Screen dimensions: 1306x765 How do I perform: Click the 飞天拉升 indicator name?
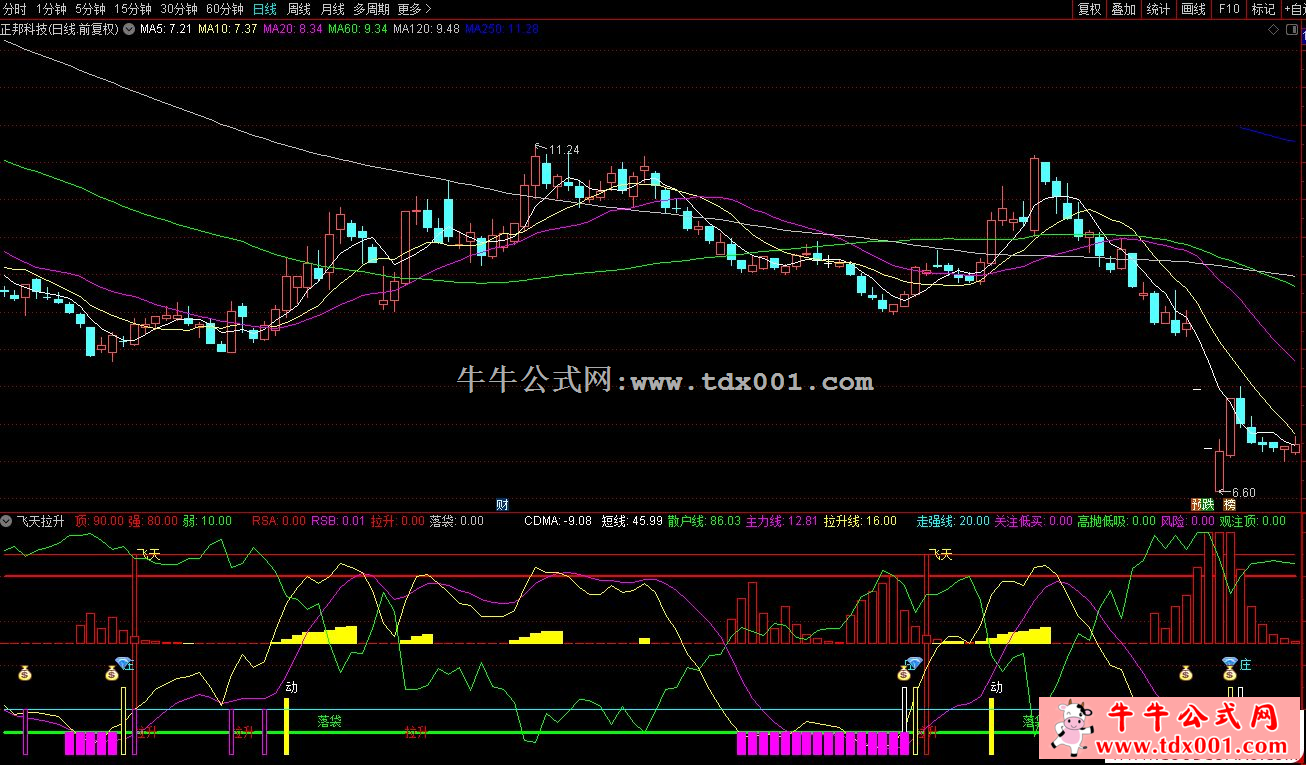41,521
